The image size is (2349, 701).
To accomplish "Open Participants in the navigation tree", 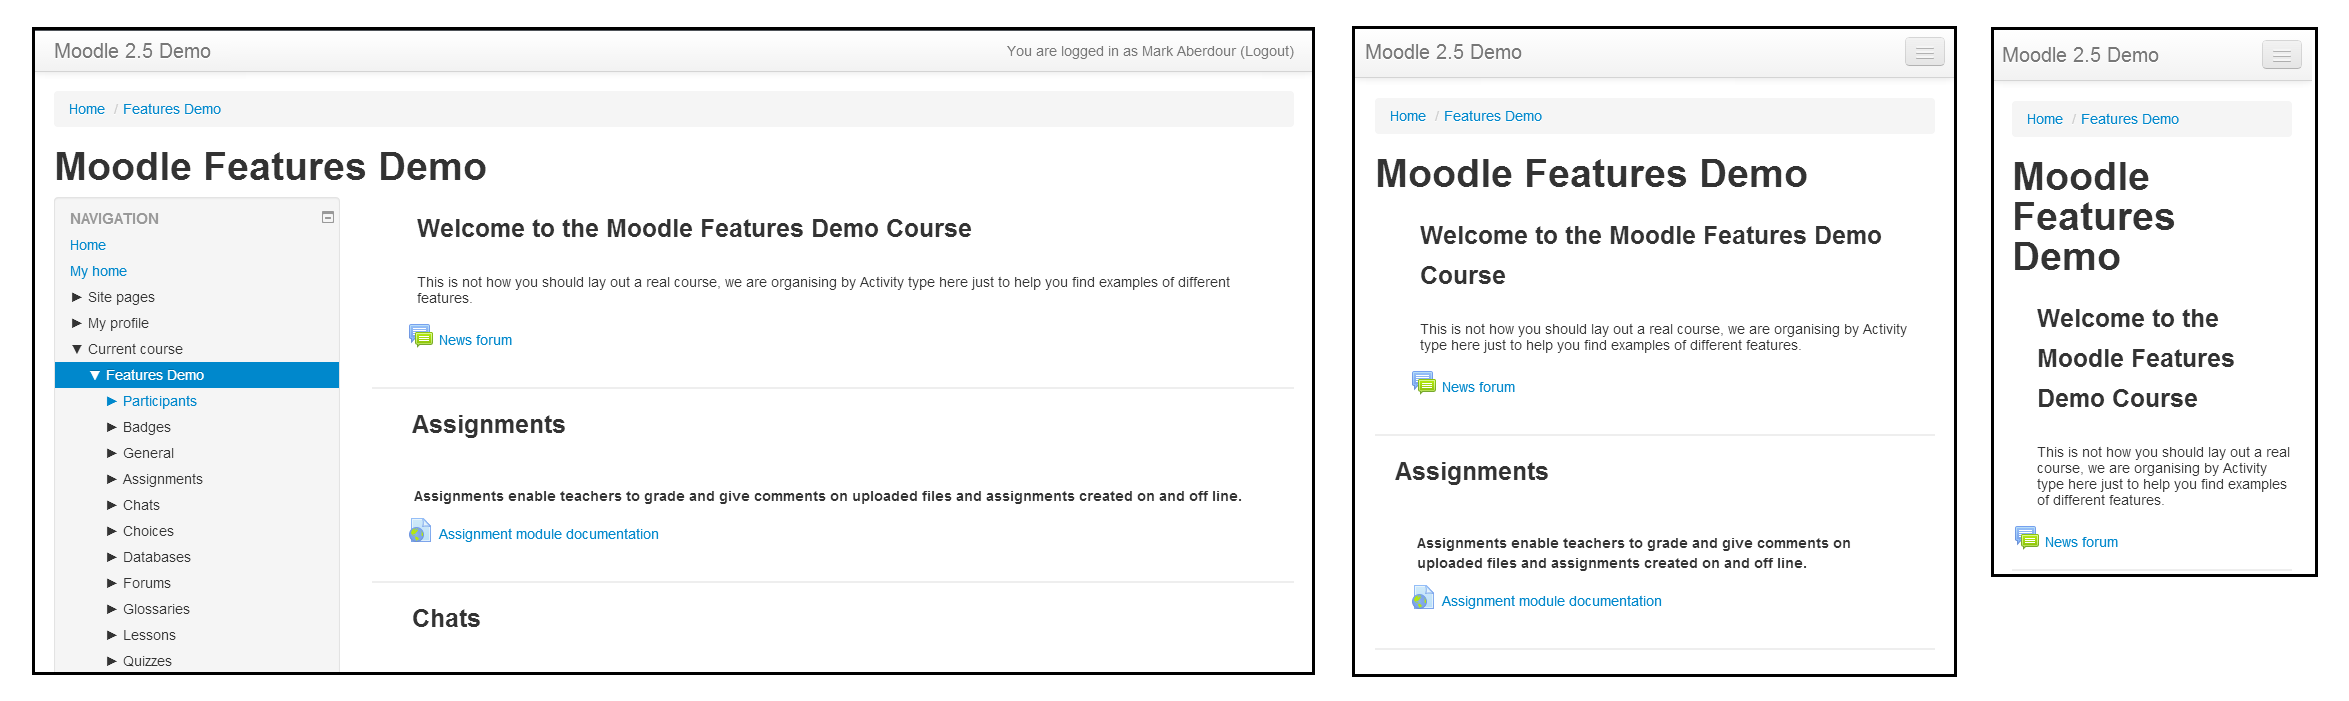I will tap(160, 401).
